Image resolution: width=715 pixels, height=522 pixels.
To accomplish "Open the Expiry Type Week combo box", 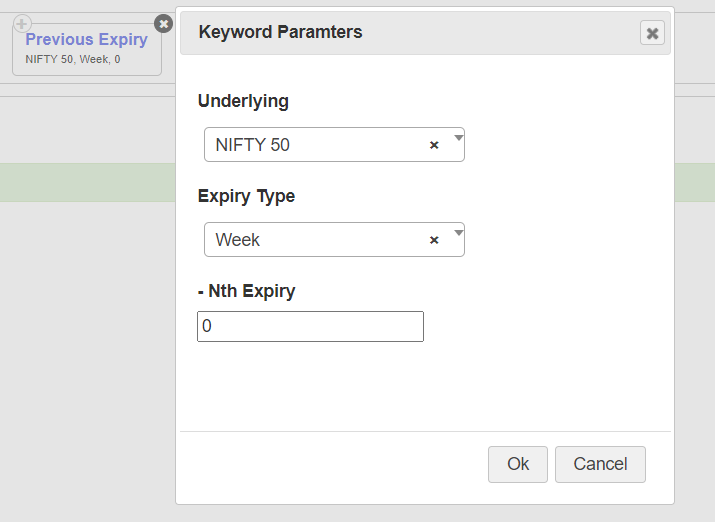I will pos(334,239).
